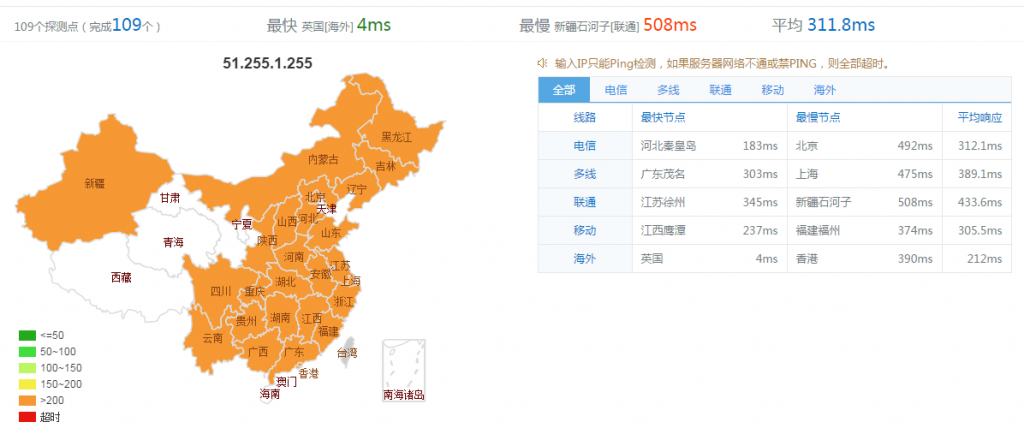Click the orange >200 legend swatch
The width and height of the screenshot is (1024, 428).
[27, 400]
